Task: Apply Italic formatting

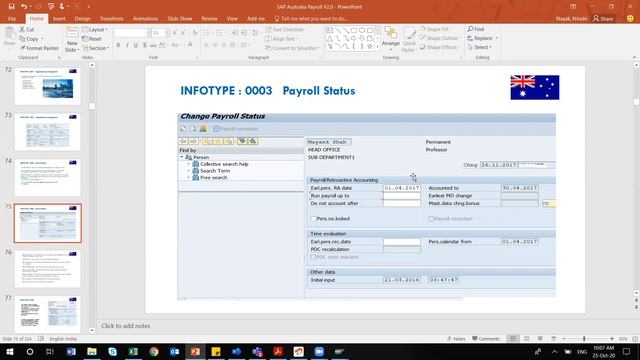Action: [x=127, y=45]
